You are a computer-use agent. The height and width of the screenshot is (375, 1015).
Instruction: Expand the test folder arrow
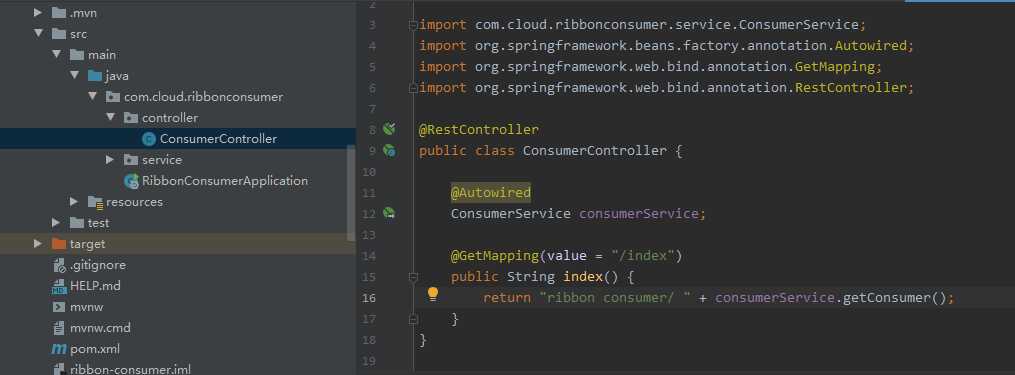(56, 222)
